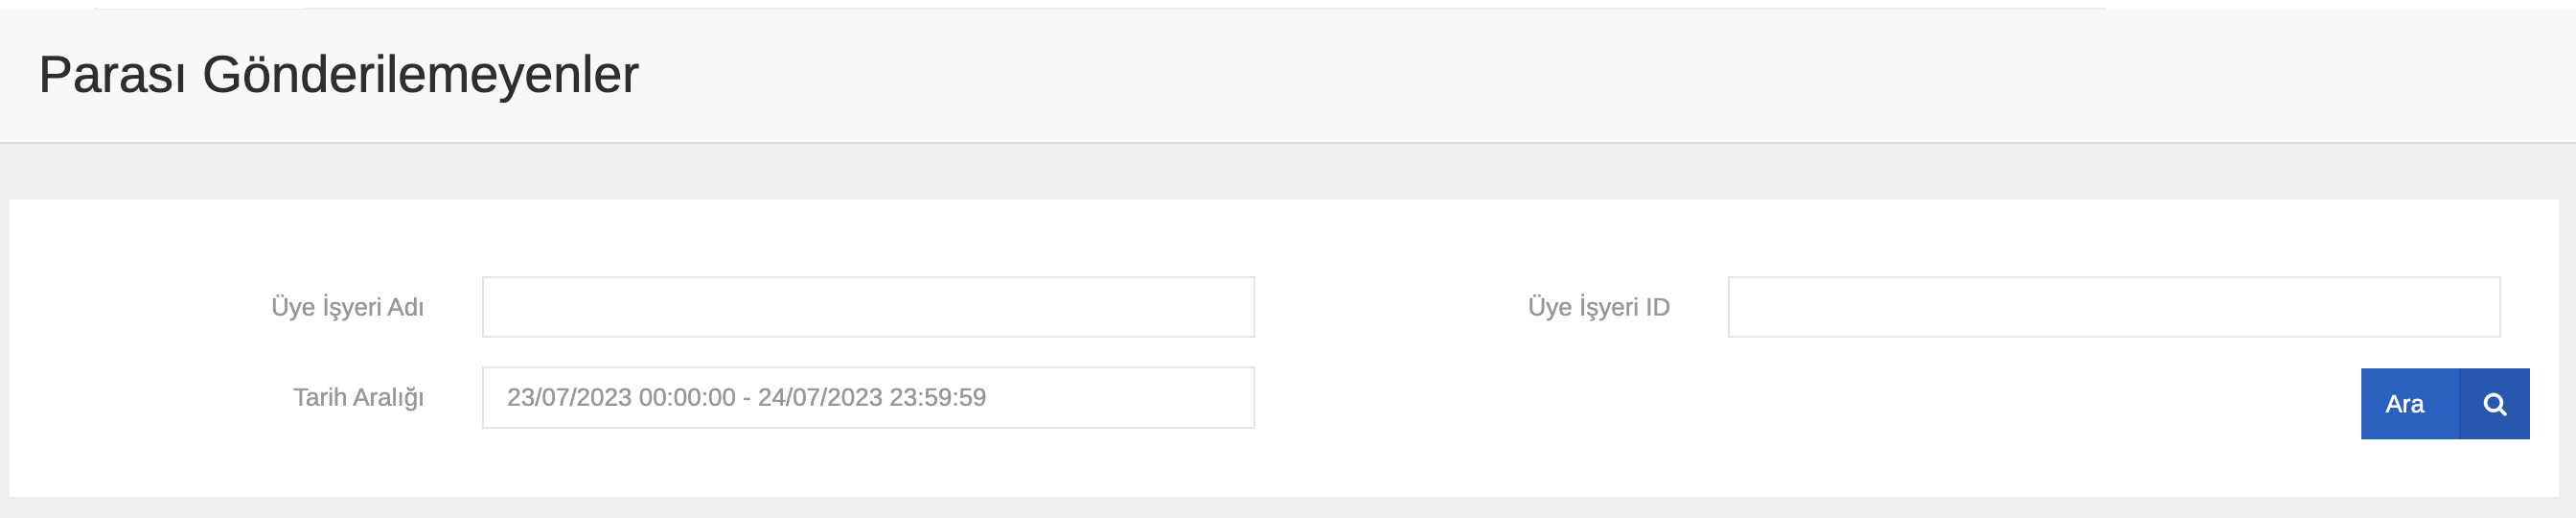
Task: Focus the Üye İşyeri Adı input field
Action: coord(867,307)
